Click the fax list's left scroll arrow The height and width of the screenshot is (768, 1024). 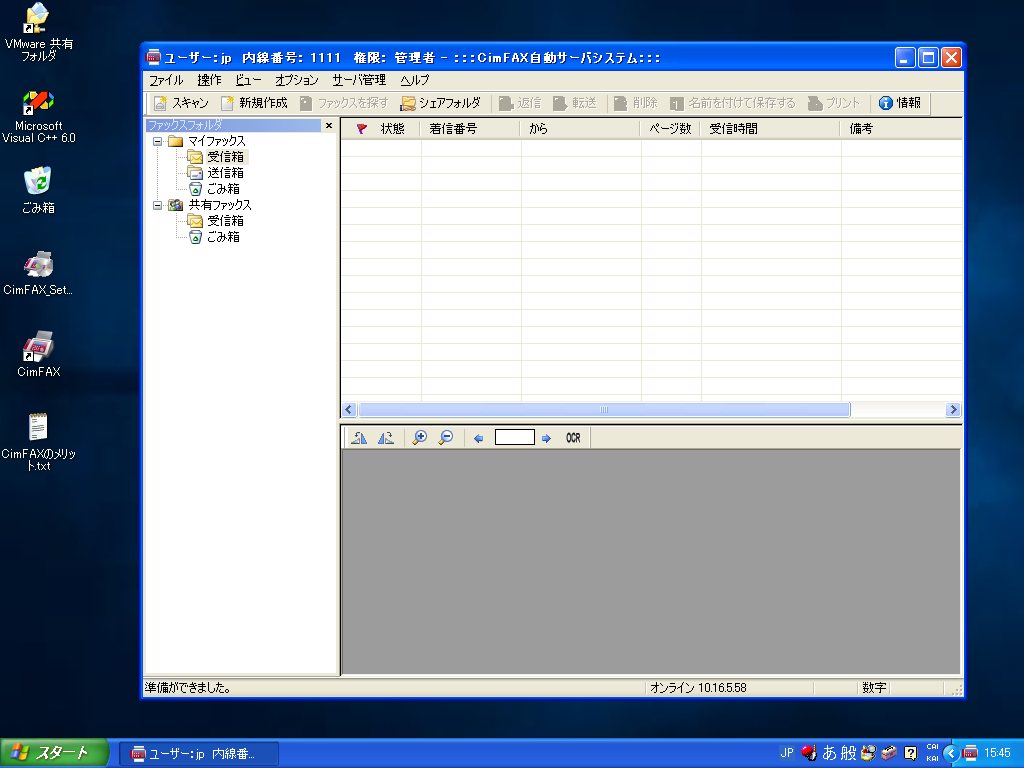348,409
